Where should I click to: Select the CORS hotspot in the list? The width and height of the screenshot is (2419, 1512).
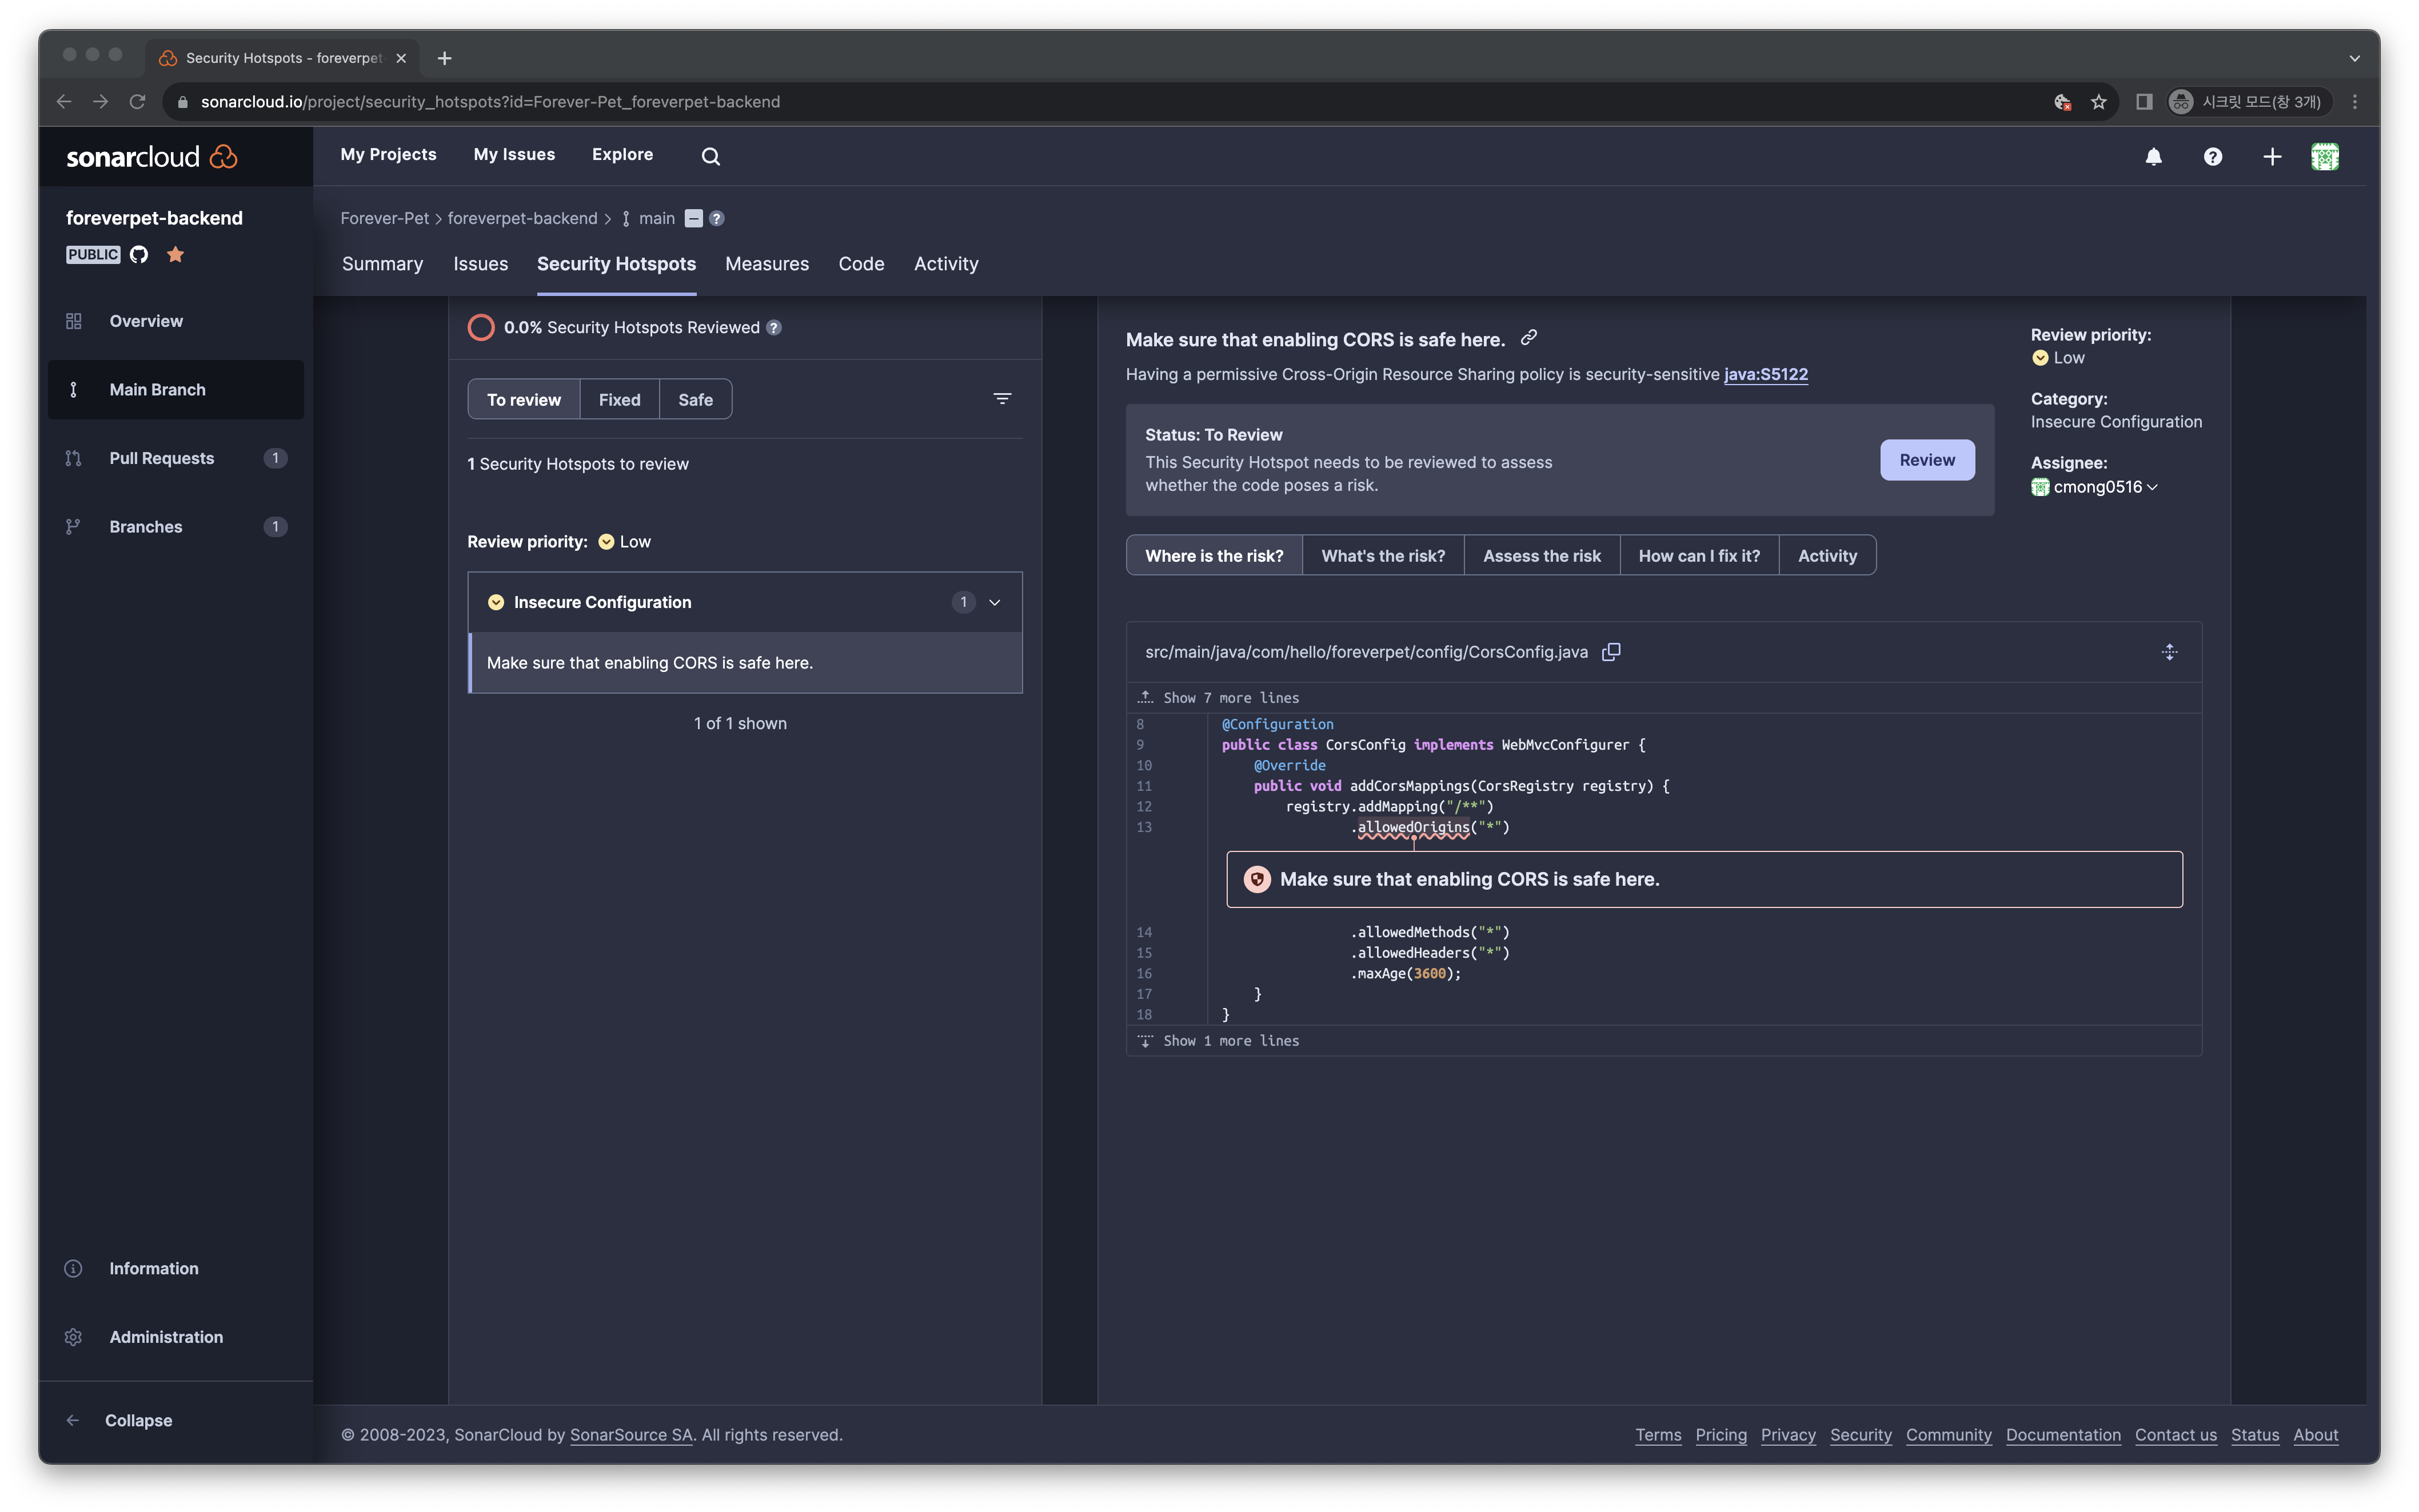coord(745,663)
